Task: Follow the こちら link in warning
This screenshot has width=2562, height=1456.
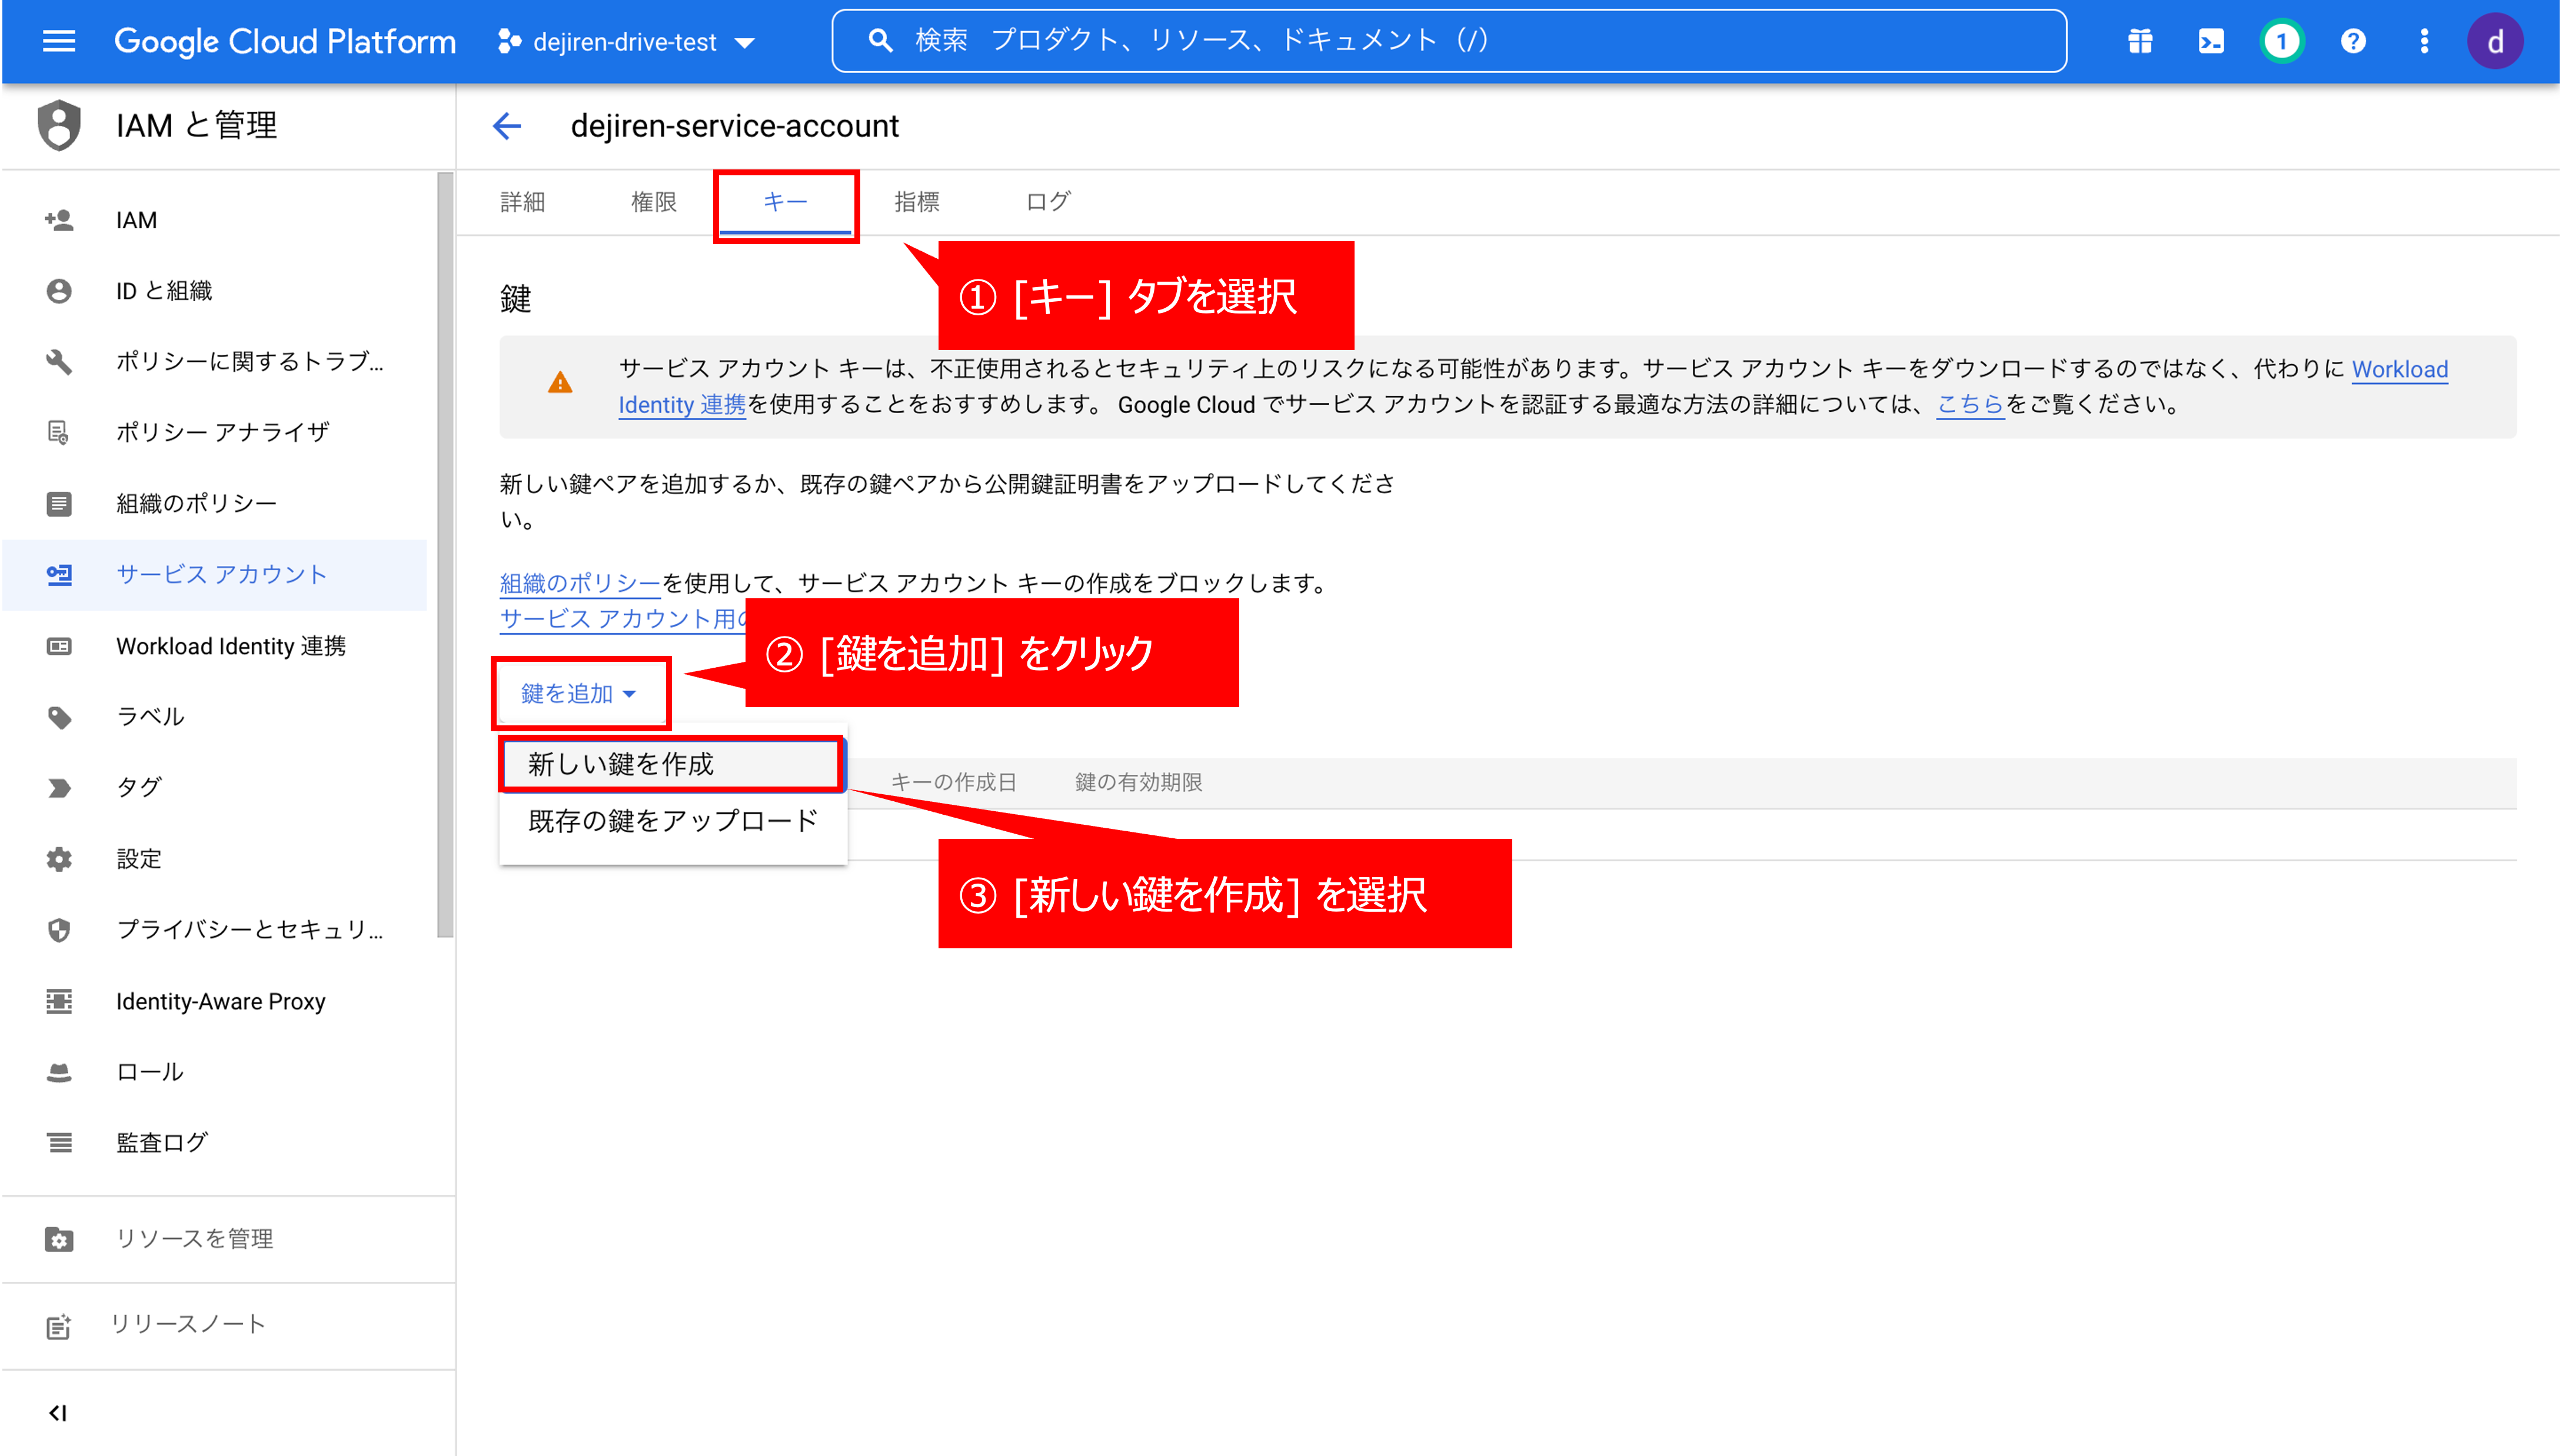Action: click(1970, 405)
